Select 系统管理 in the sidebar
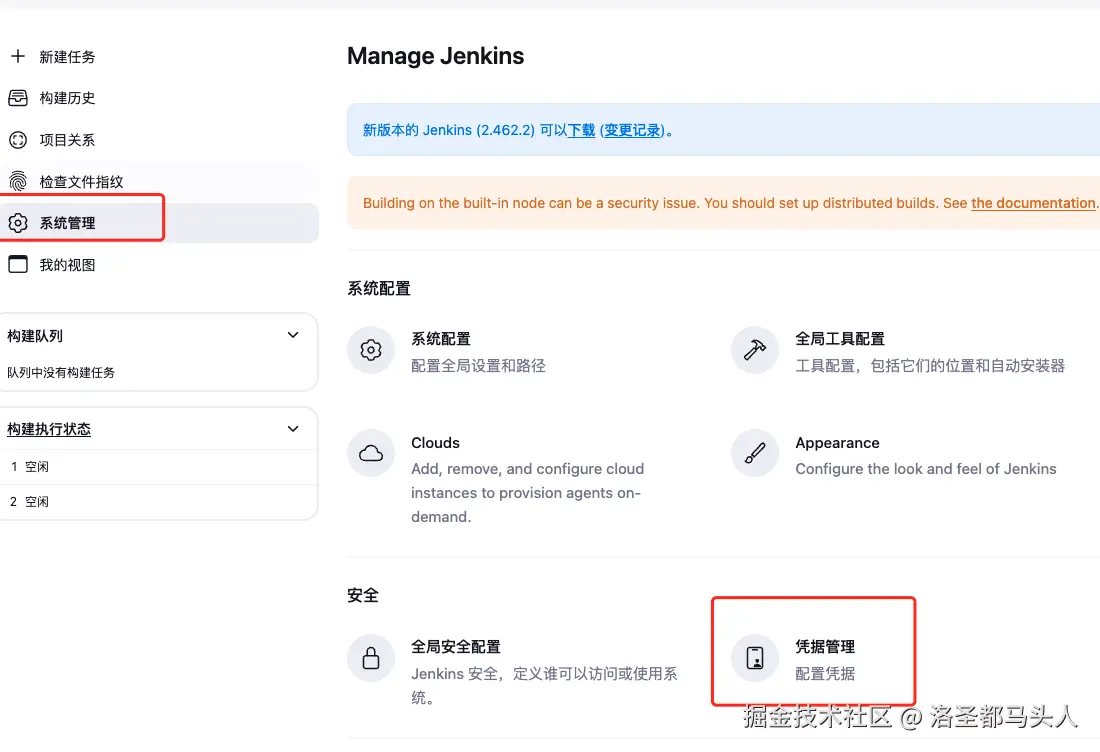This screenshot has height=752, width=1100. pyautogui.click(x=67, y=223)
